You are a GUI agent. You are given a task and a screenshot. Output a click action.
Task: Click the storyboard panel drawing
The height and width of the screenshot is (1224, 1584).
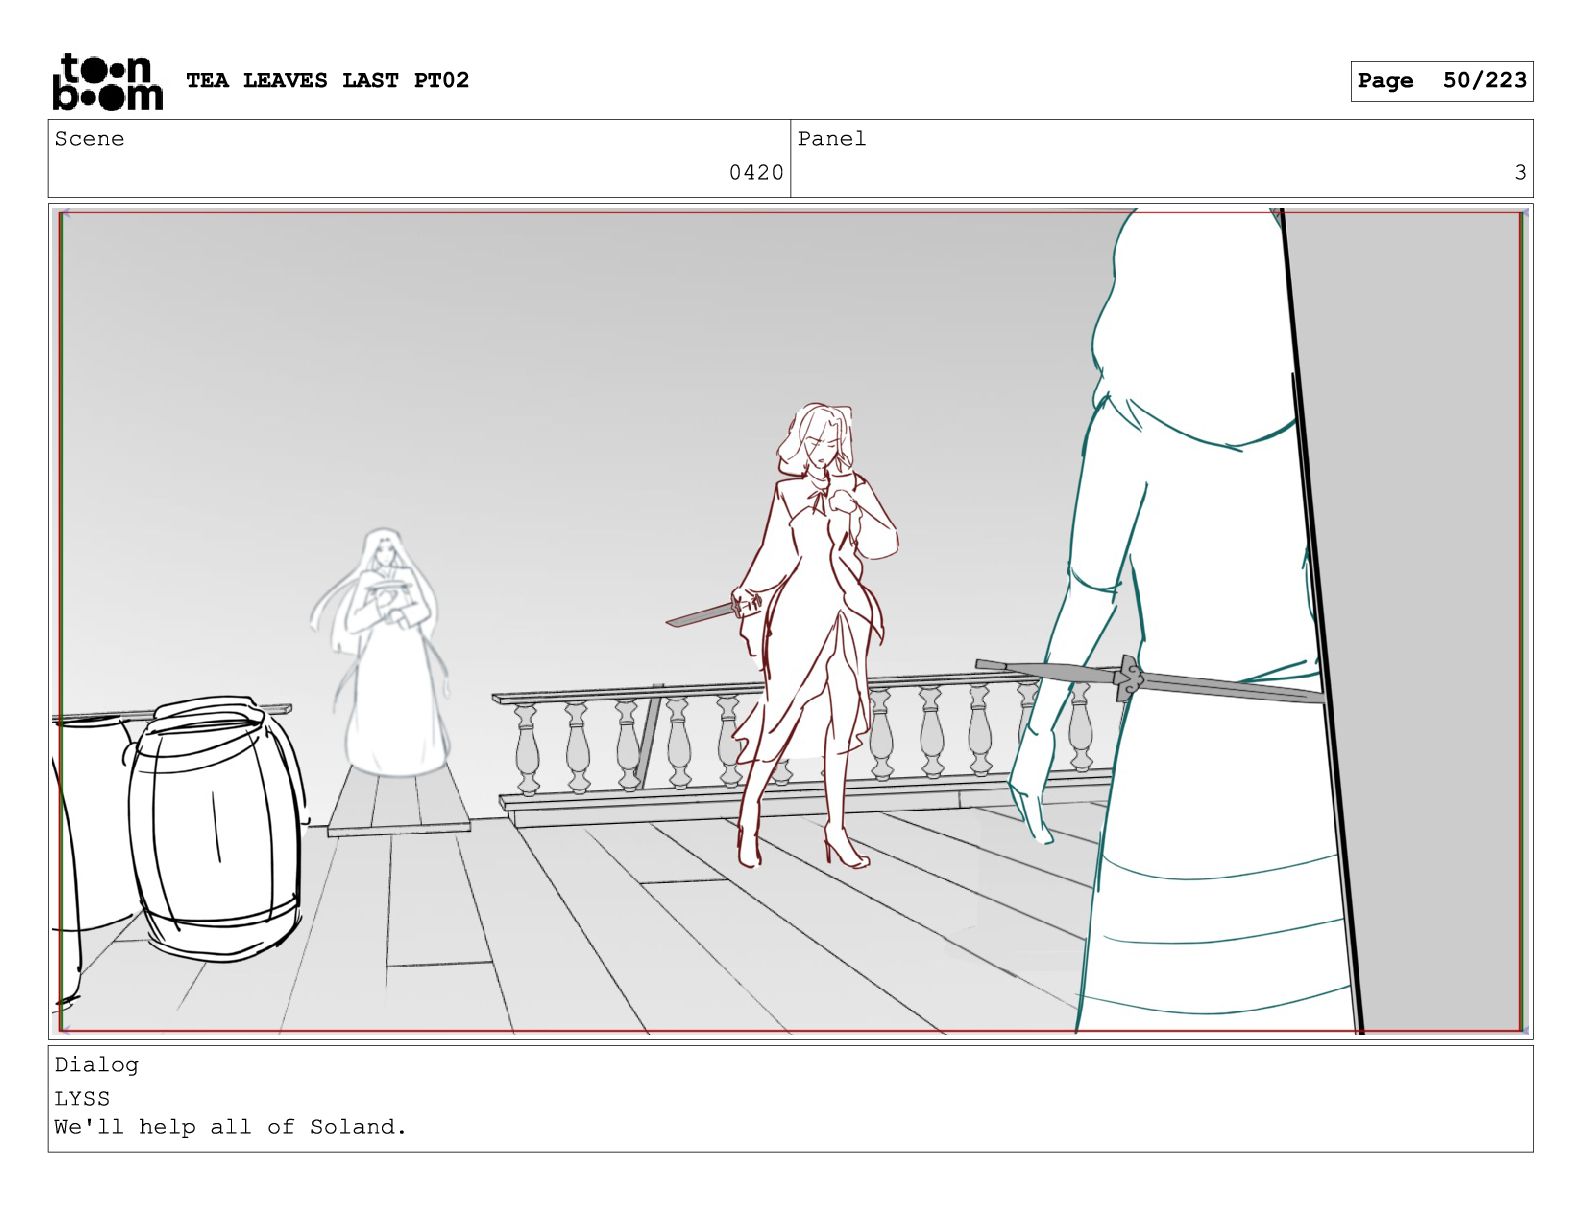click(x=791, y=621)
